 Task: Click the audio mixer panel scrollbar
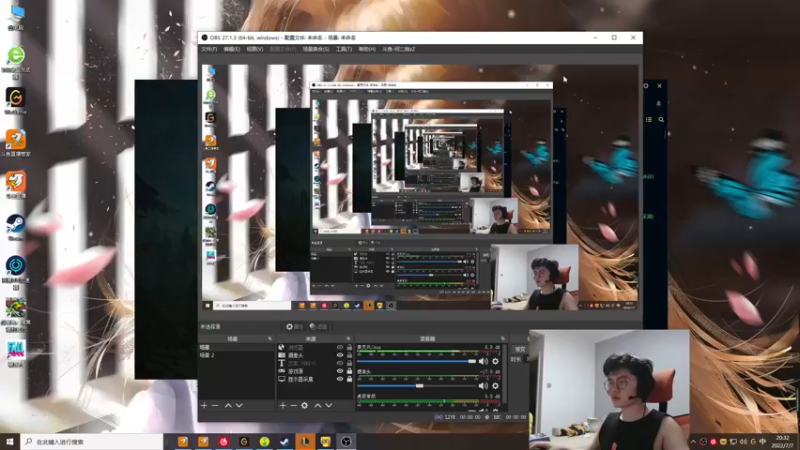(x=505, y=375)
